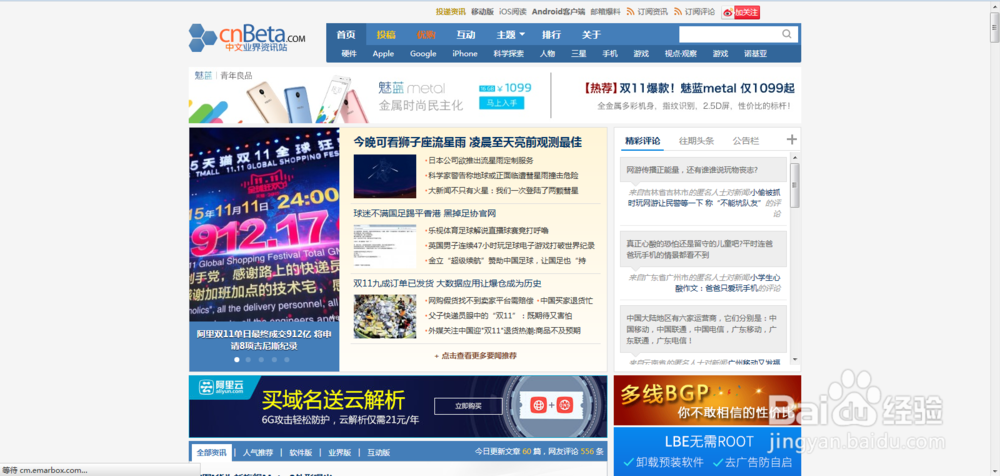Open the iPhone category link
This screenshot has width=1000, height=476.
[x=465, y=54]
